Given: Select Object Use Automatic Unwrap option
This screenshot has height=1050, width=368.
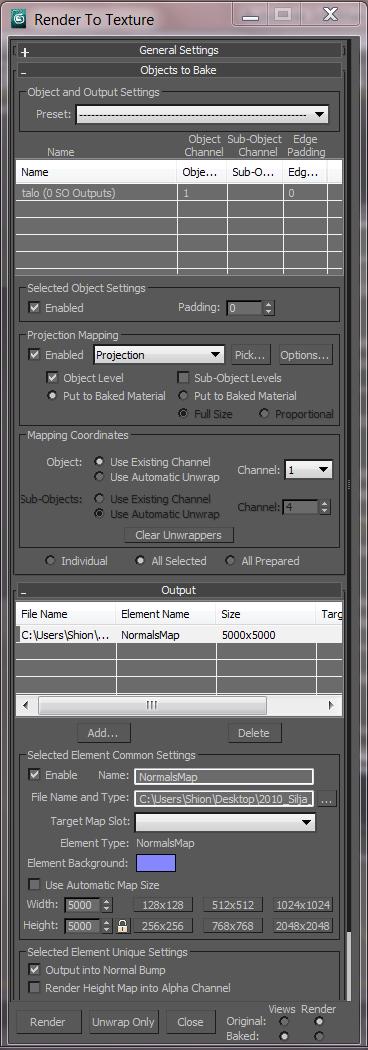Looking at the screenshot, I should coord(100,477).
